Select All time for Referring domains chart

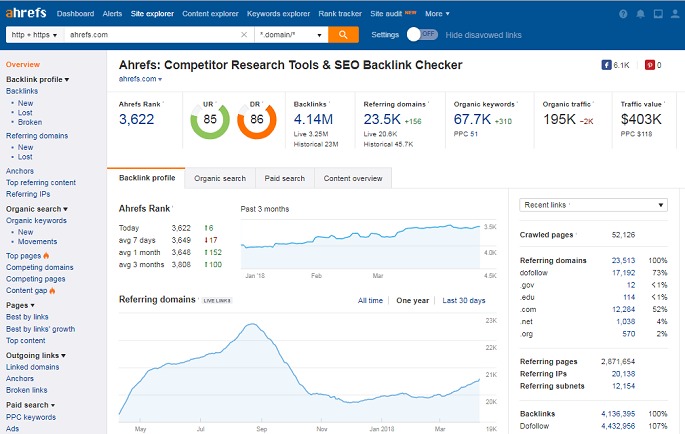[370, 300]
